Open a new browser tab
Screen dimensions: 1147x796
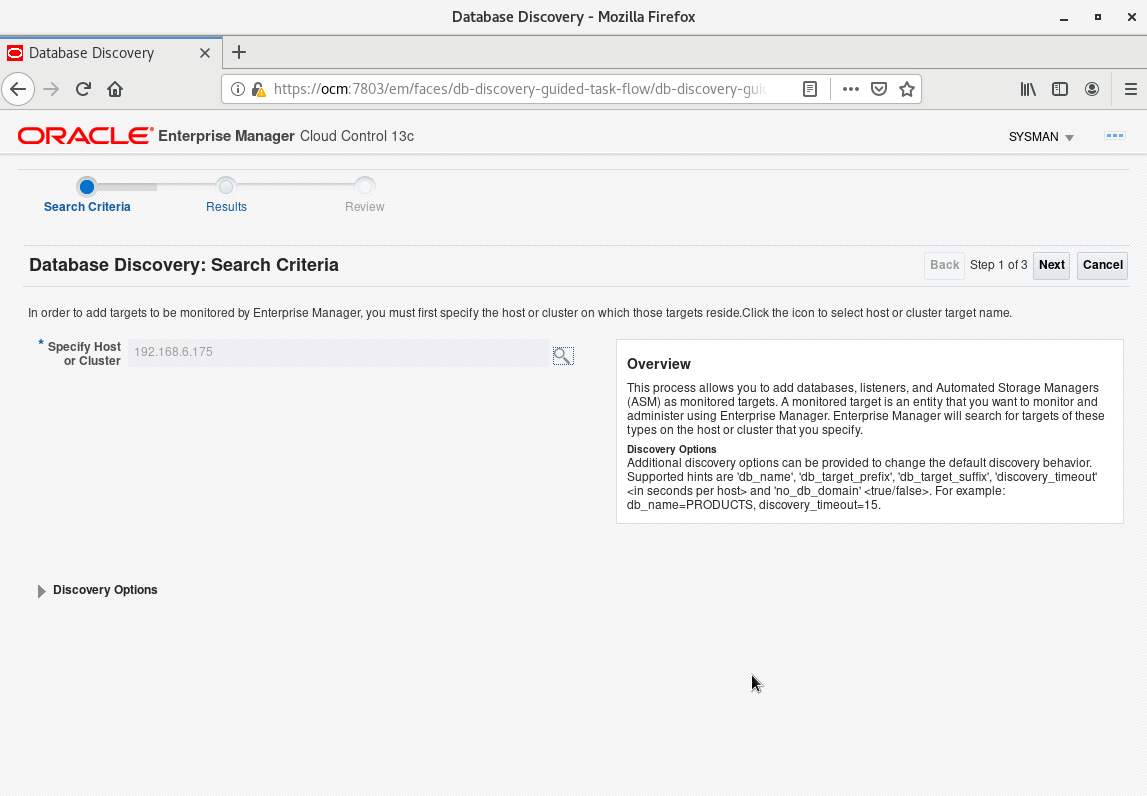point(238,52)
